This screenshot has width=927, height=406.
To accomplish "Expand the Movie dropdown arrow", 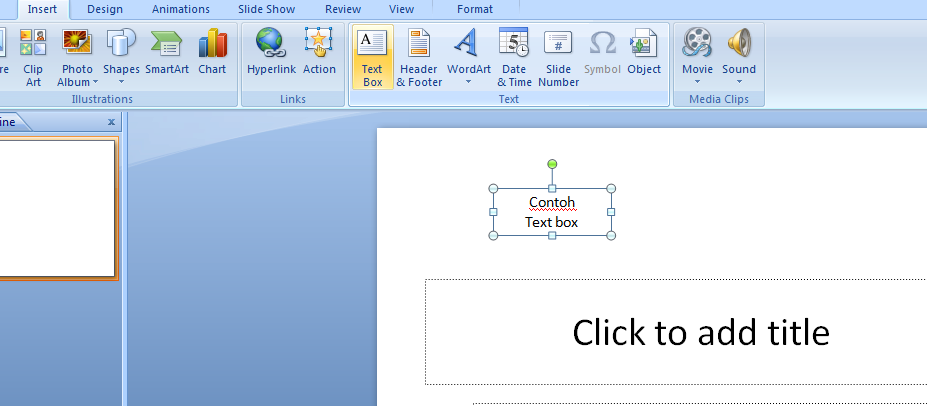I will [x=697, y=82].
